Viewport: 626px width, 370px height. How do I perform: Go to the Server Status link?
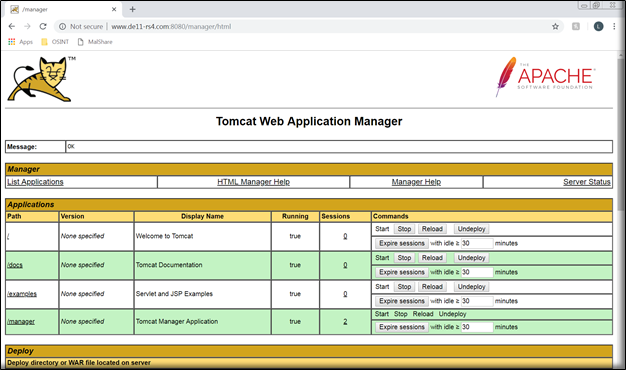(586, 182)
